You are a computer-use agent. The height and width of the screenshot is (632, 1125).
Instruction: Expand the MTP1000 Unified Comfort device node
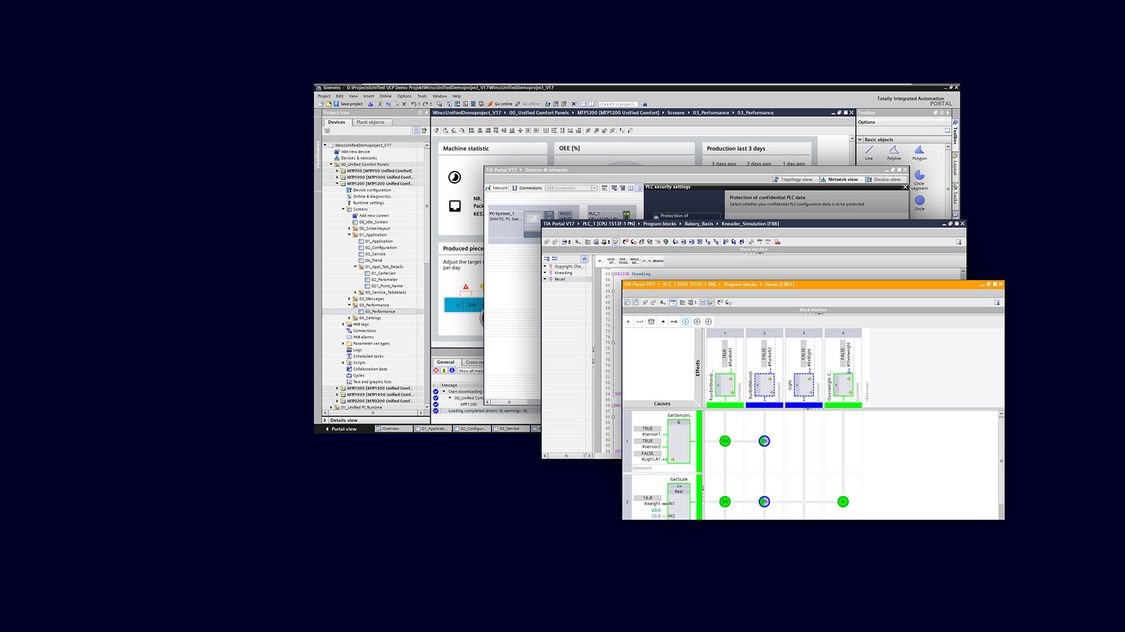pyautogui.click(x=337, y=177)
